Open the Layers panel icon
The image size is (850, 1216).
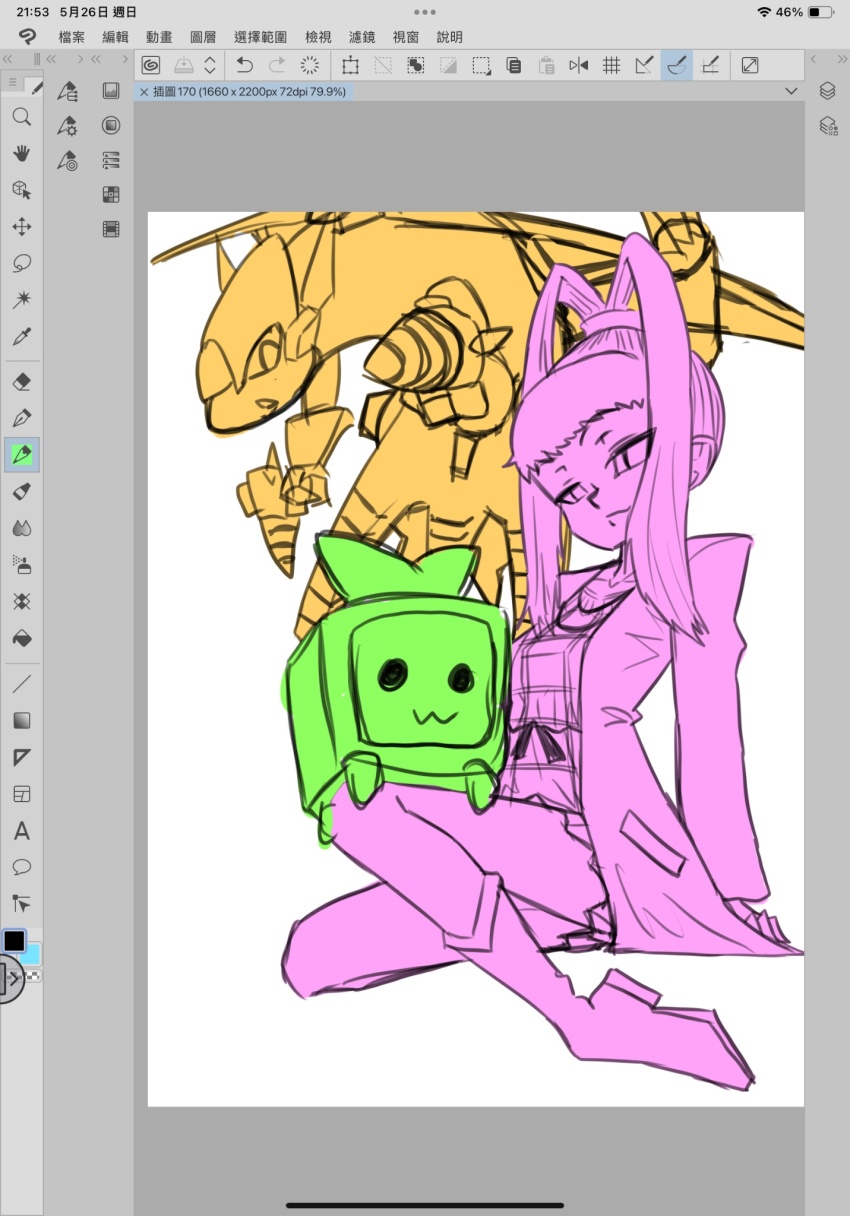point(827,91)
